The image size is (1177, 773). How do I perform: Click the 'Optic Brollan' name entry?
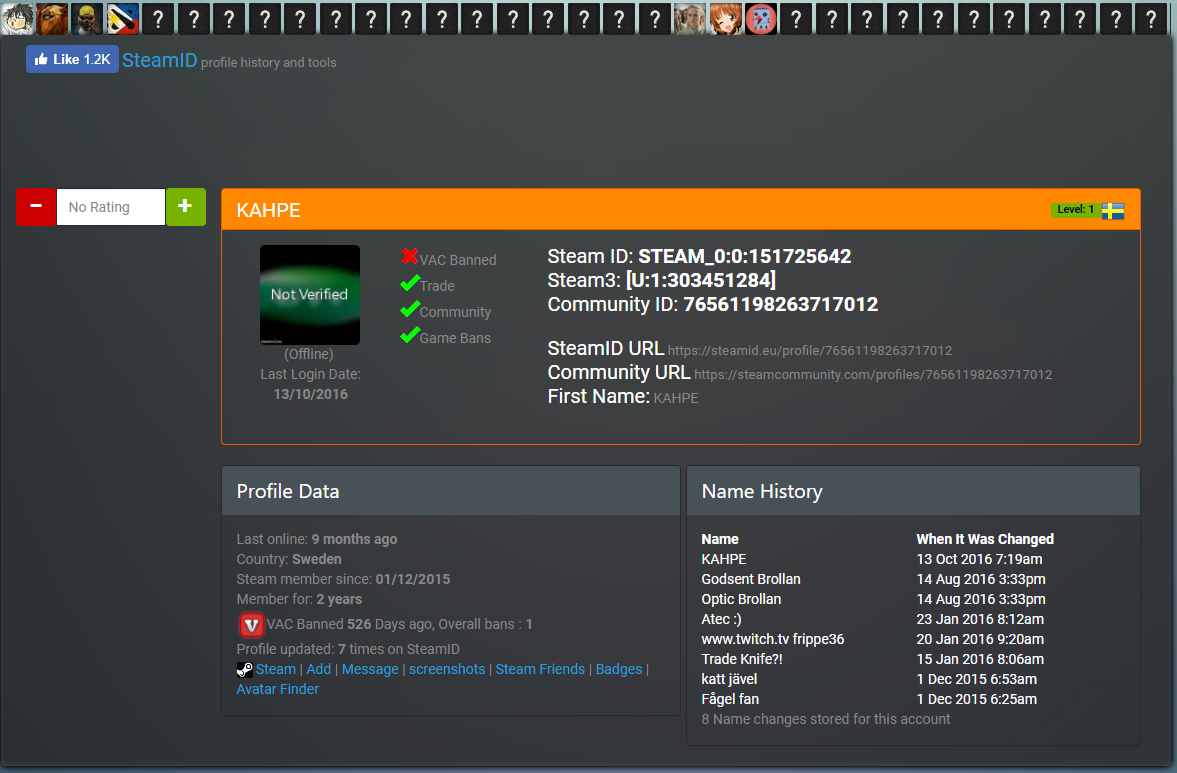(741, 599)
